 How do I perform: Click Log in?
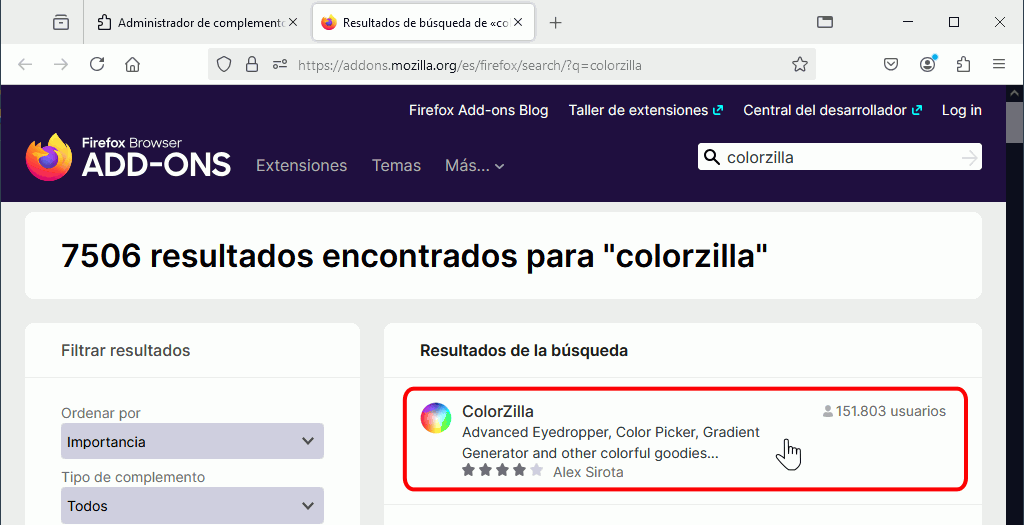961,110
